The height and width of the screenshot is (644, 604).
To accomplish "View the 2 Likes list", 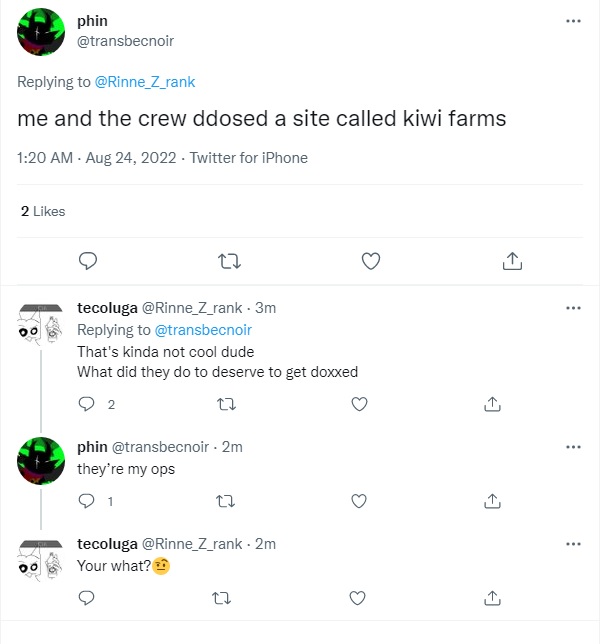I will click(x=43, y=211).
